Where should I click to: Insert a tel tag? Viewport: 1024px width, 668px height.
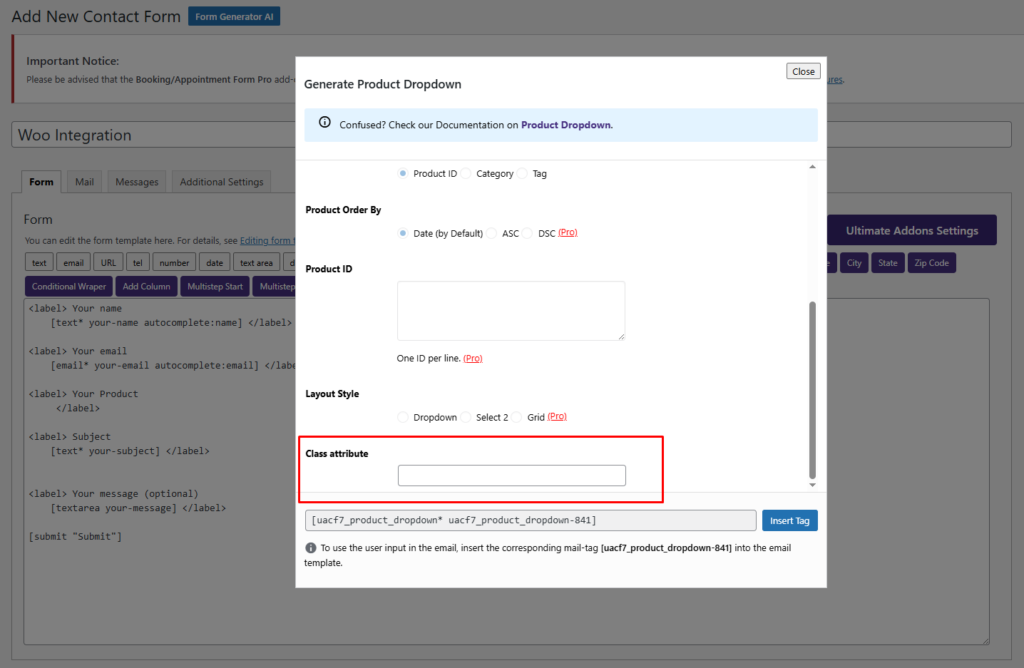pyautogui.click(x=138, y=262)
